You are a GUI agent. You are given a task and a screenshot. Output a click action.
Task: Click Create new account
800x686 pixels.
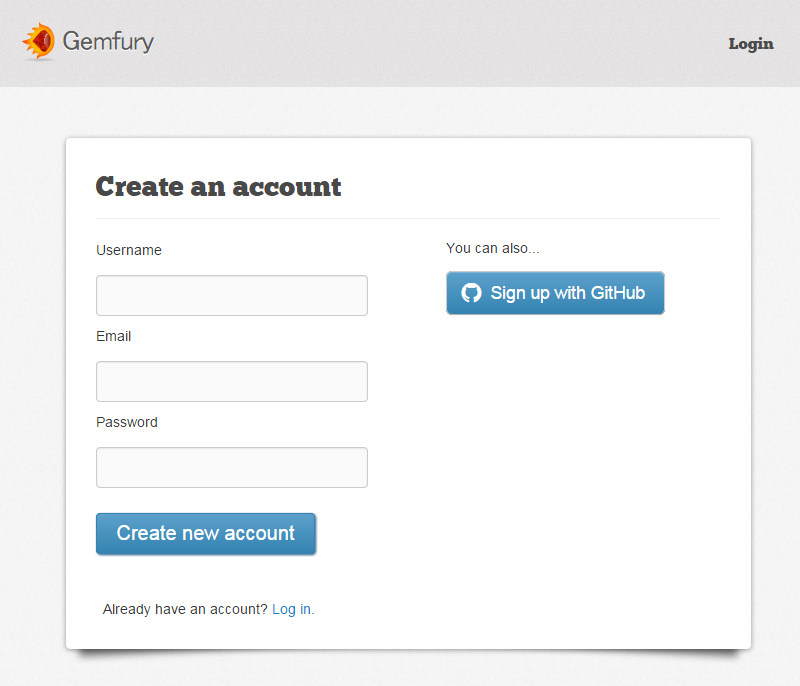(206, 533)
